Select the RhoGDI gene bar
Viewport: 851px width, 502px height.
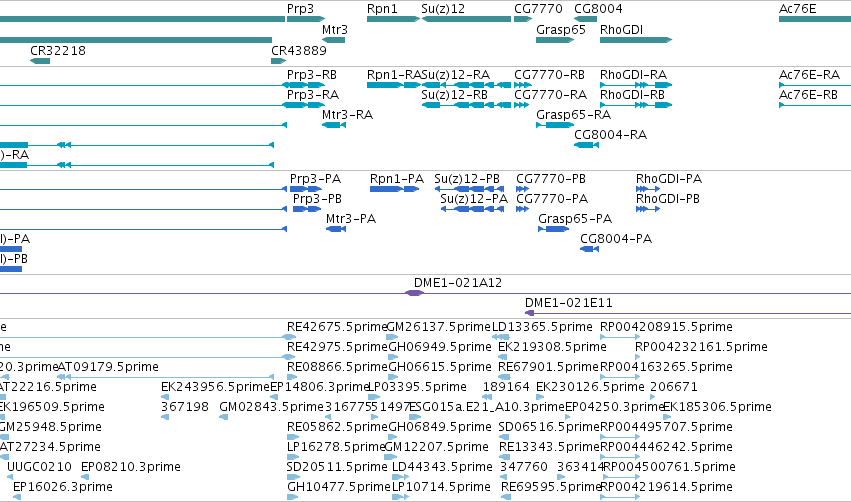(636, 40)
